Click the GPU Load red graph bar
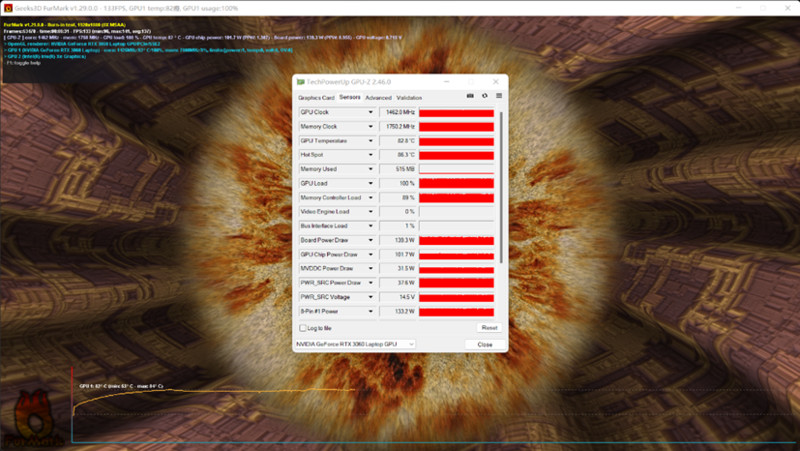800x451 pixels. 457,183
